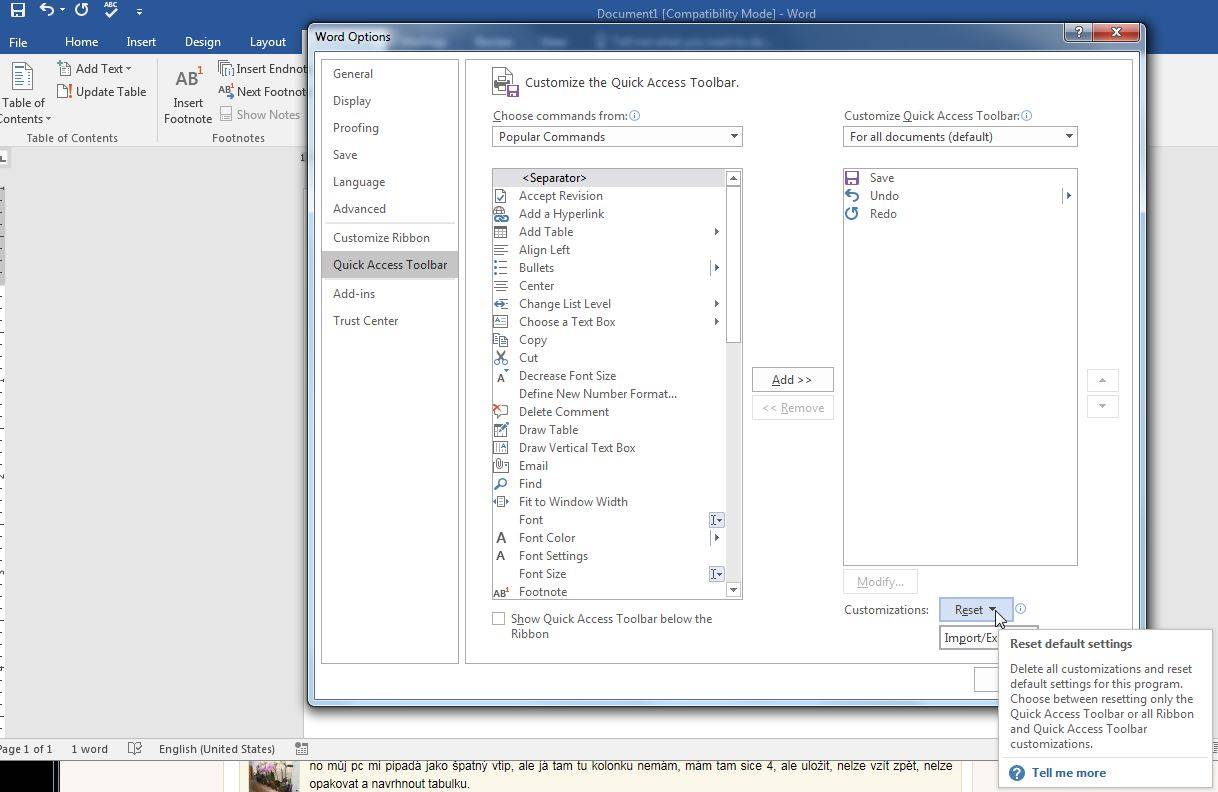Click the Save icon in Word's title bar
The height and width of the screenshot is (792, 1218).
[x=17, y=11]
